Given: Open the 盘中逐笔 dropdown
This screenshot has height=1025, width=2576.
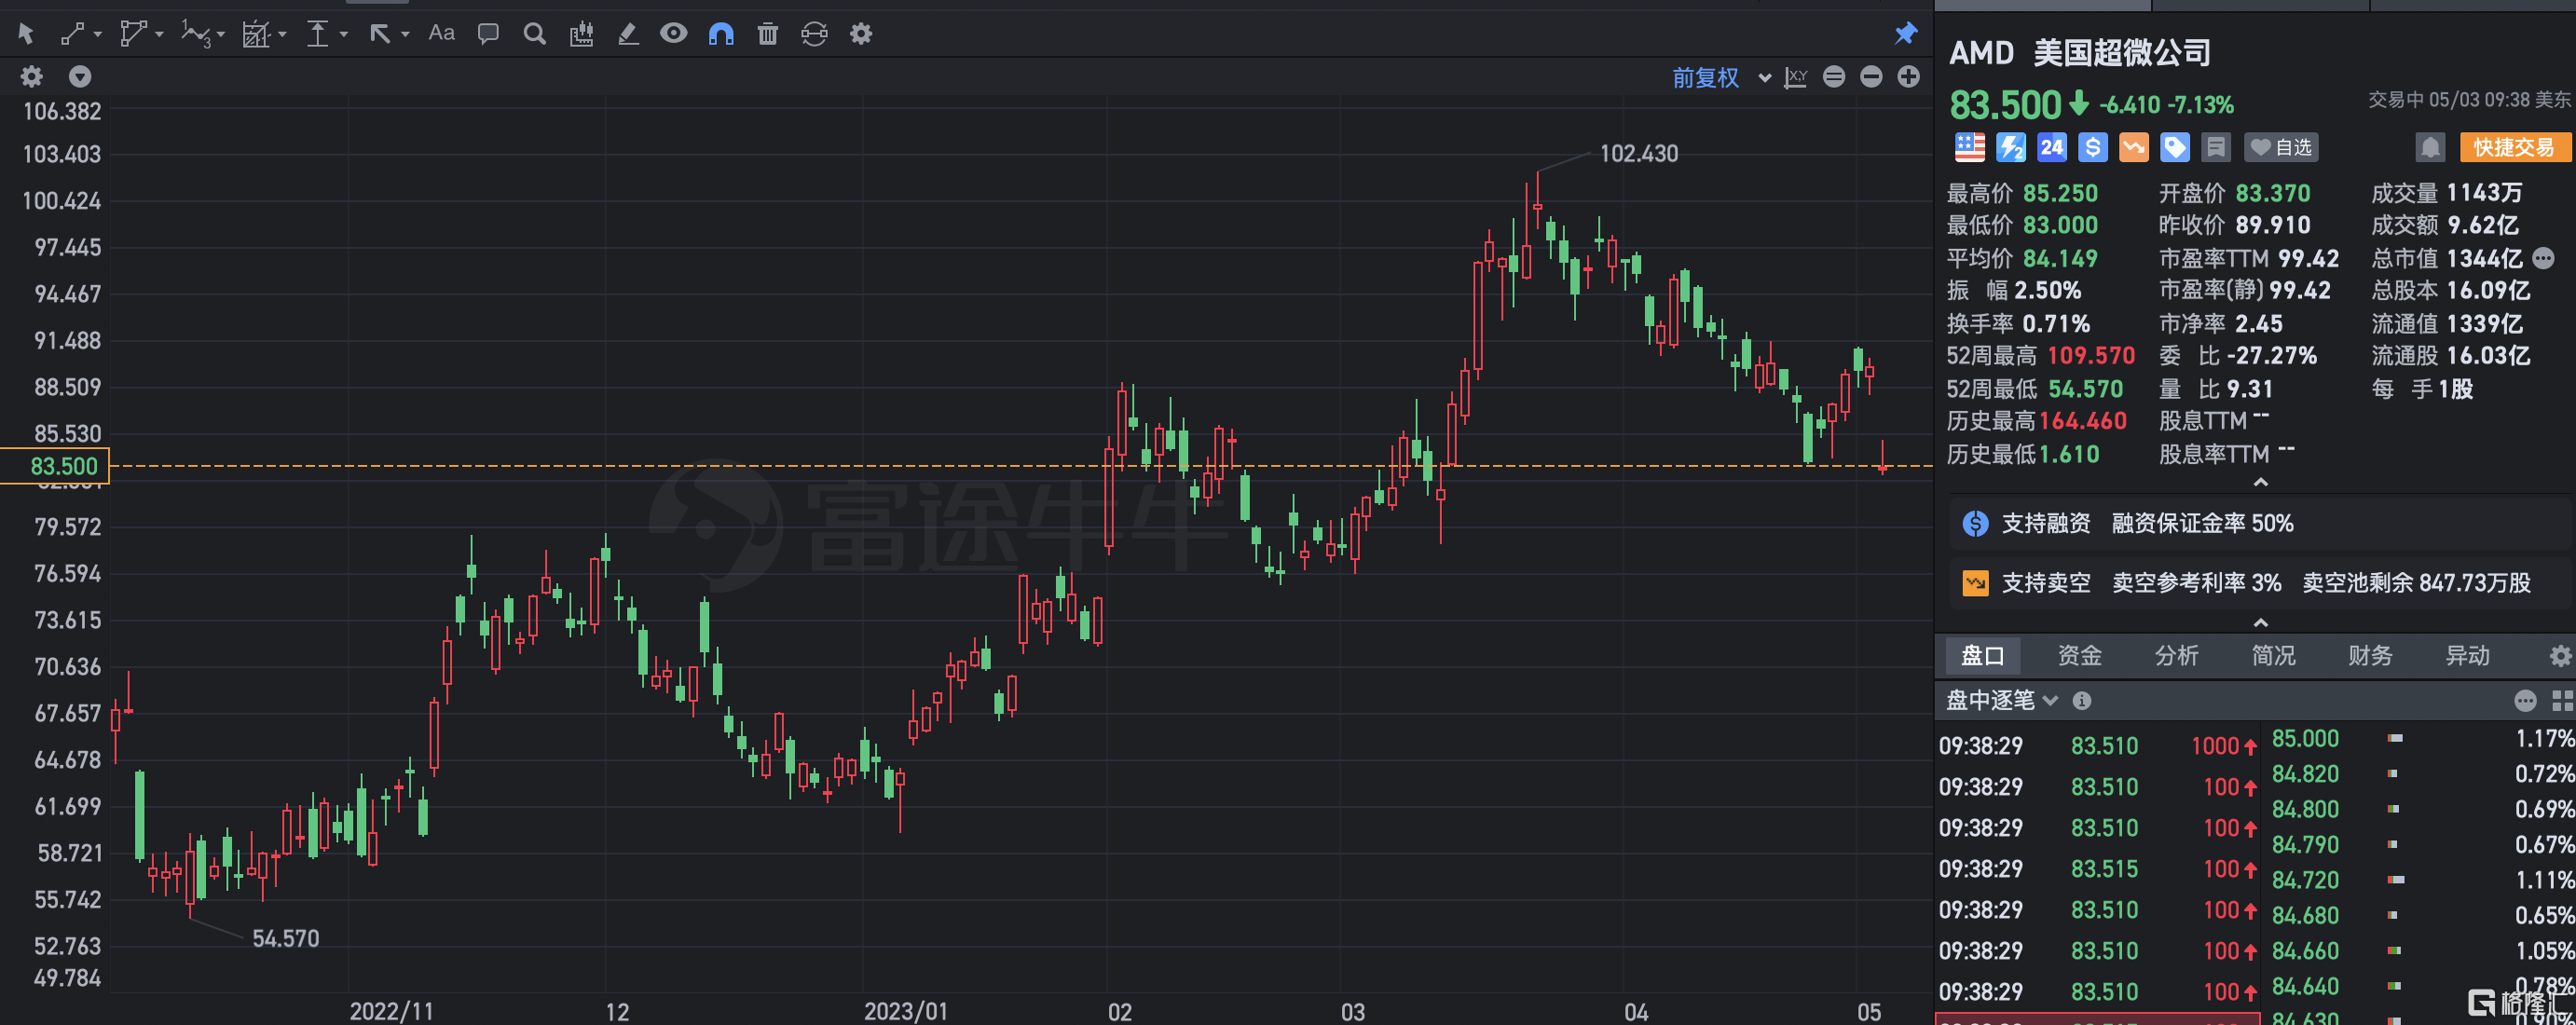Looking at the screenshot, I should 2001,700.
